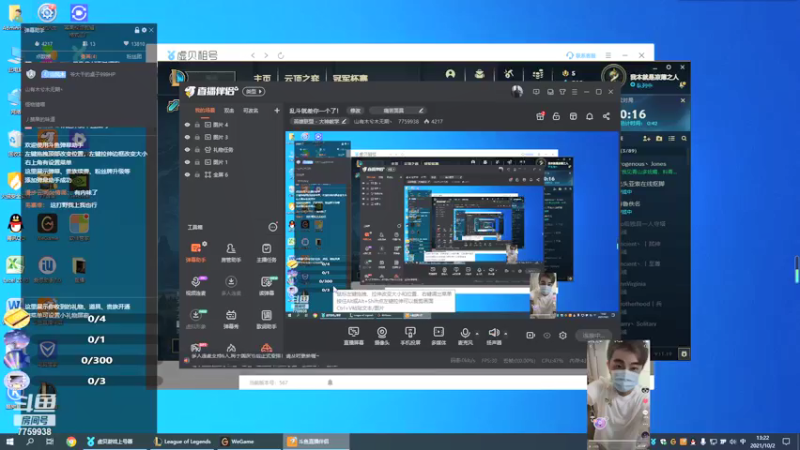Open 多人连麦 tool in toolbox
This screenshot has width=800, height=450.
click(x=231, y=286)
